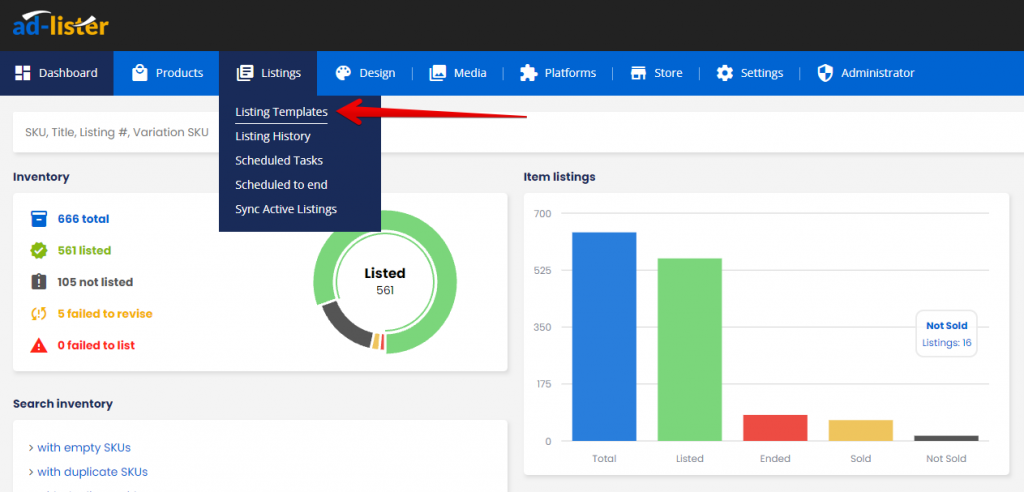This screenshot has height=492, width=1024.
Task: Click the Sold axis label
Action: tap(861, 459)
